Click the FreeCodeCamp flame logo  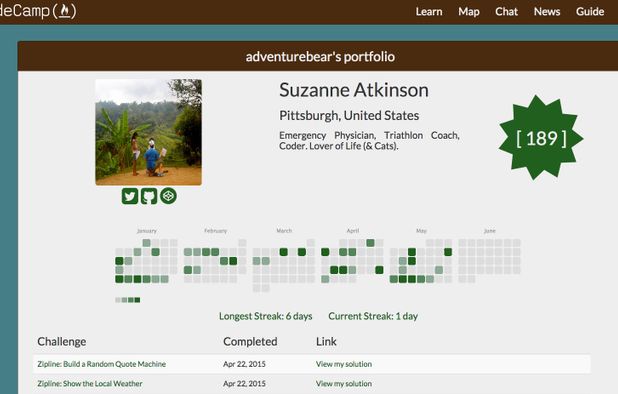coord(64,11)
